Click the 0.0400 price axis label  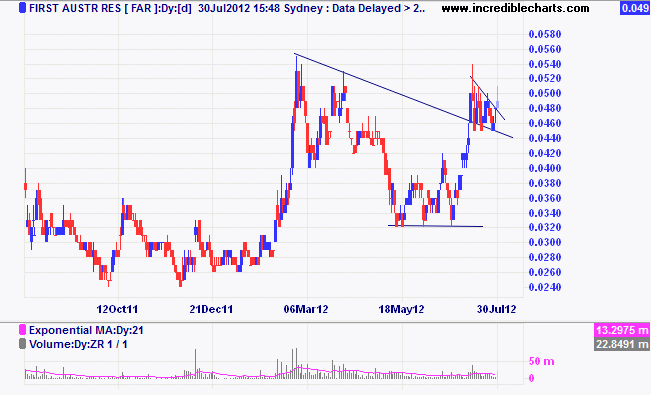pyautogui.click(x=545, y=168)
